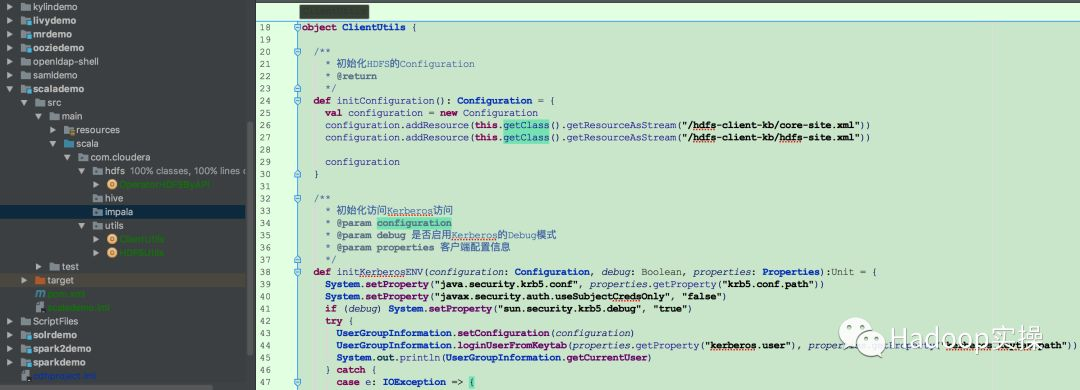The height and width of the screenshot is (390, 1080).
Task: Click the ClientUtils Scala object icon
Action: 112,239
